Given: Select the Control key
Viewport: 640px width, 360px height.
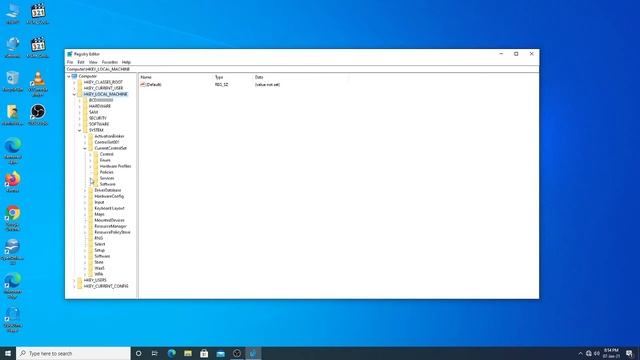Looking at the screenshot, I should click(x=107, y=154).
